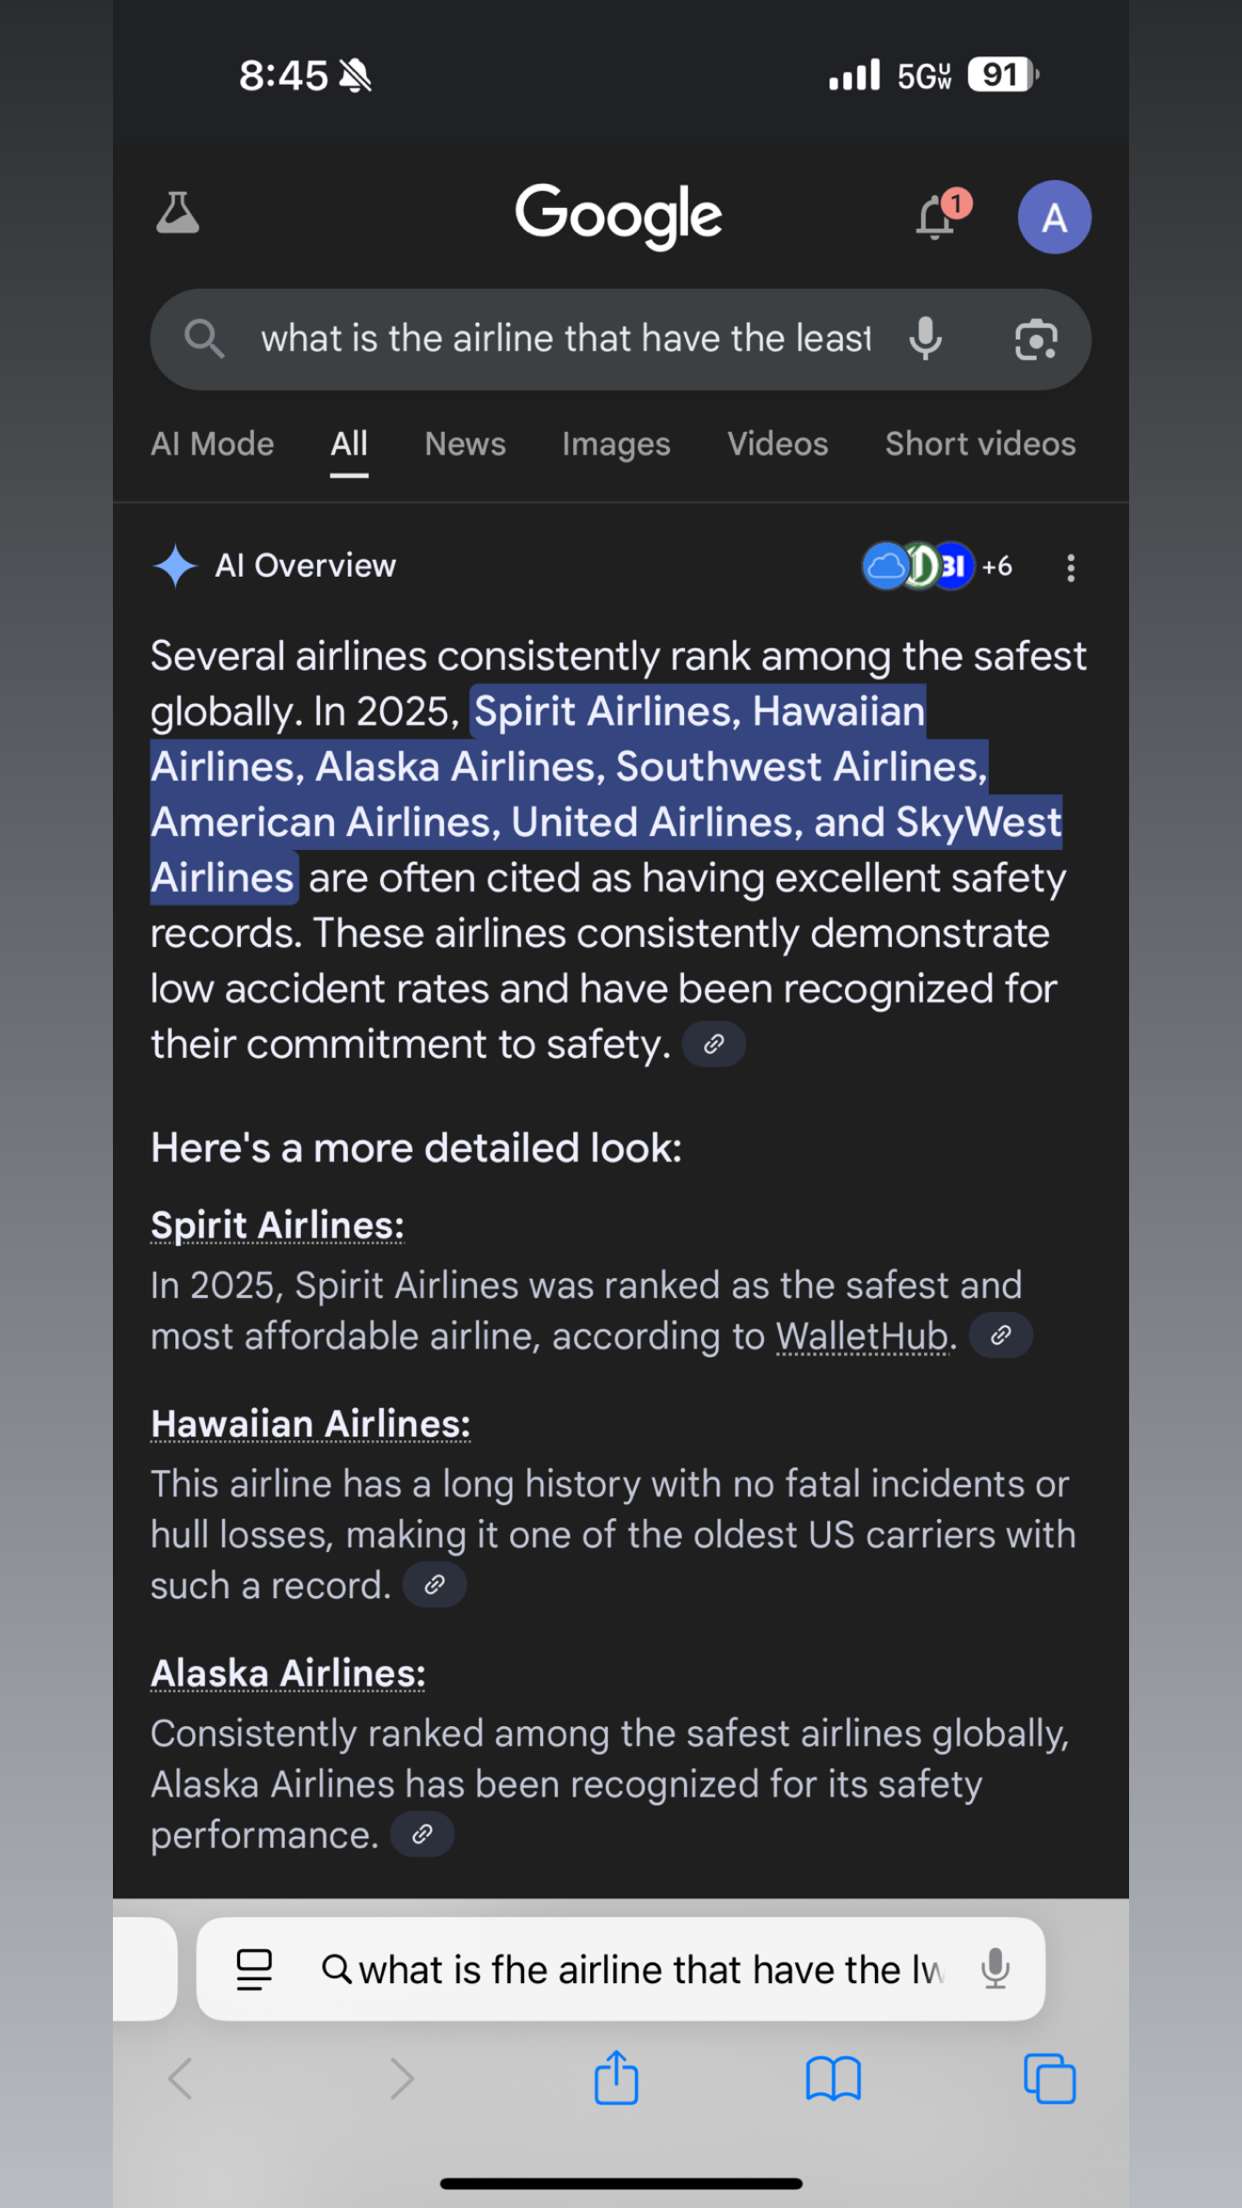Focus the Google search query field
This screenshot has width=1242, height=2208.
coord(565,340)
